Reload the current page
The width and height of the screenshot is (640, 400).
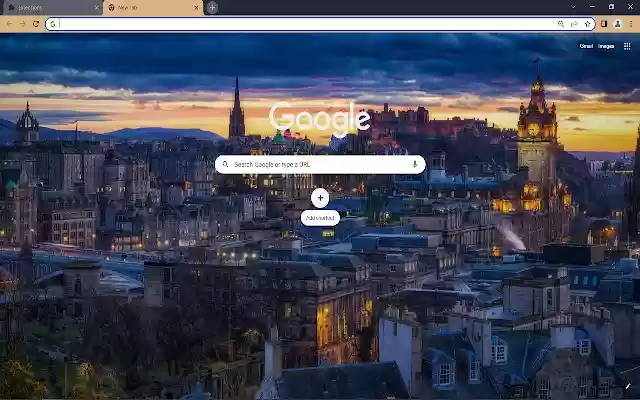pos(36,24)
